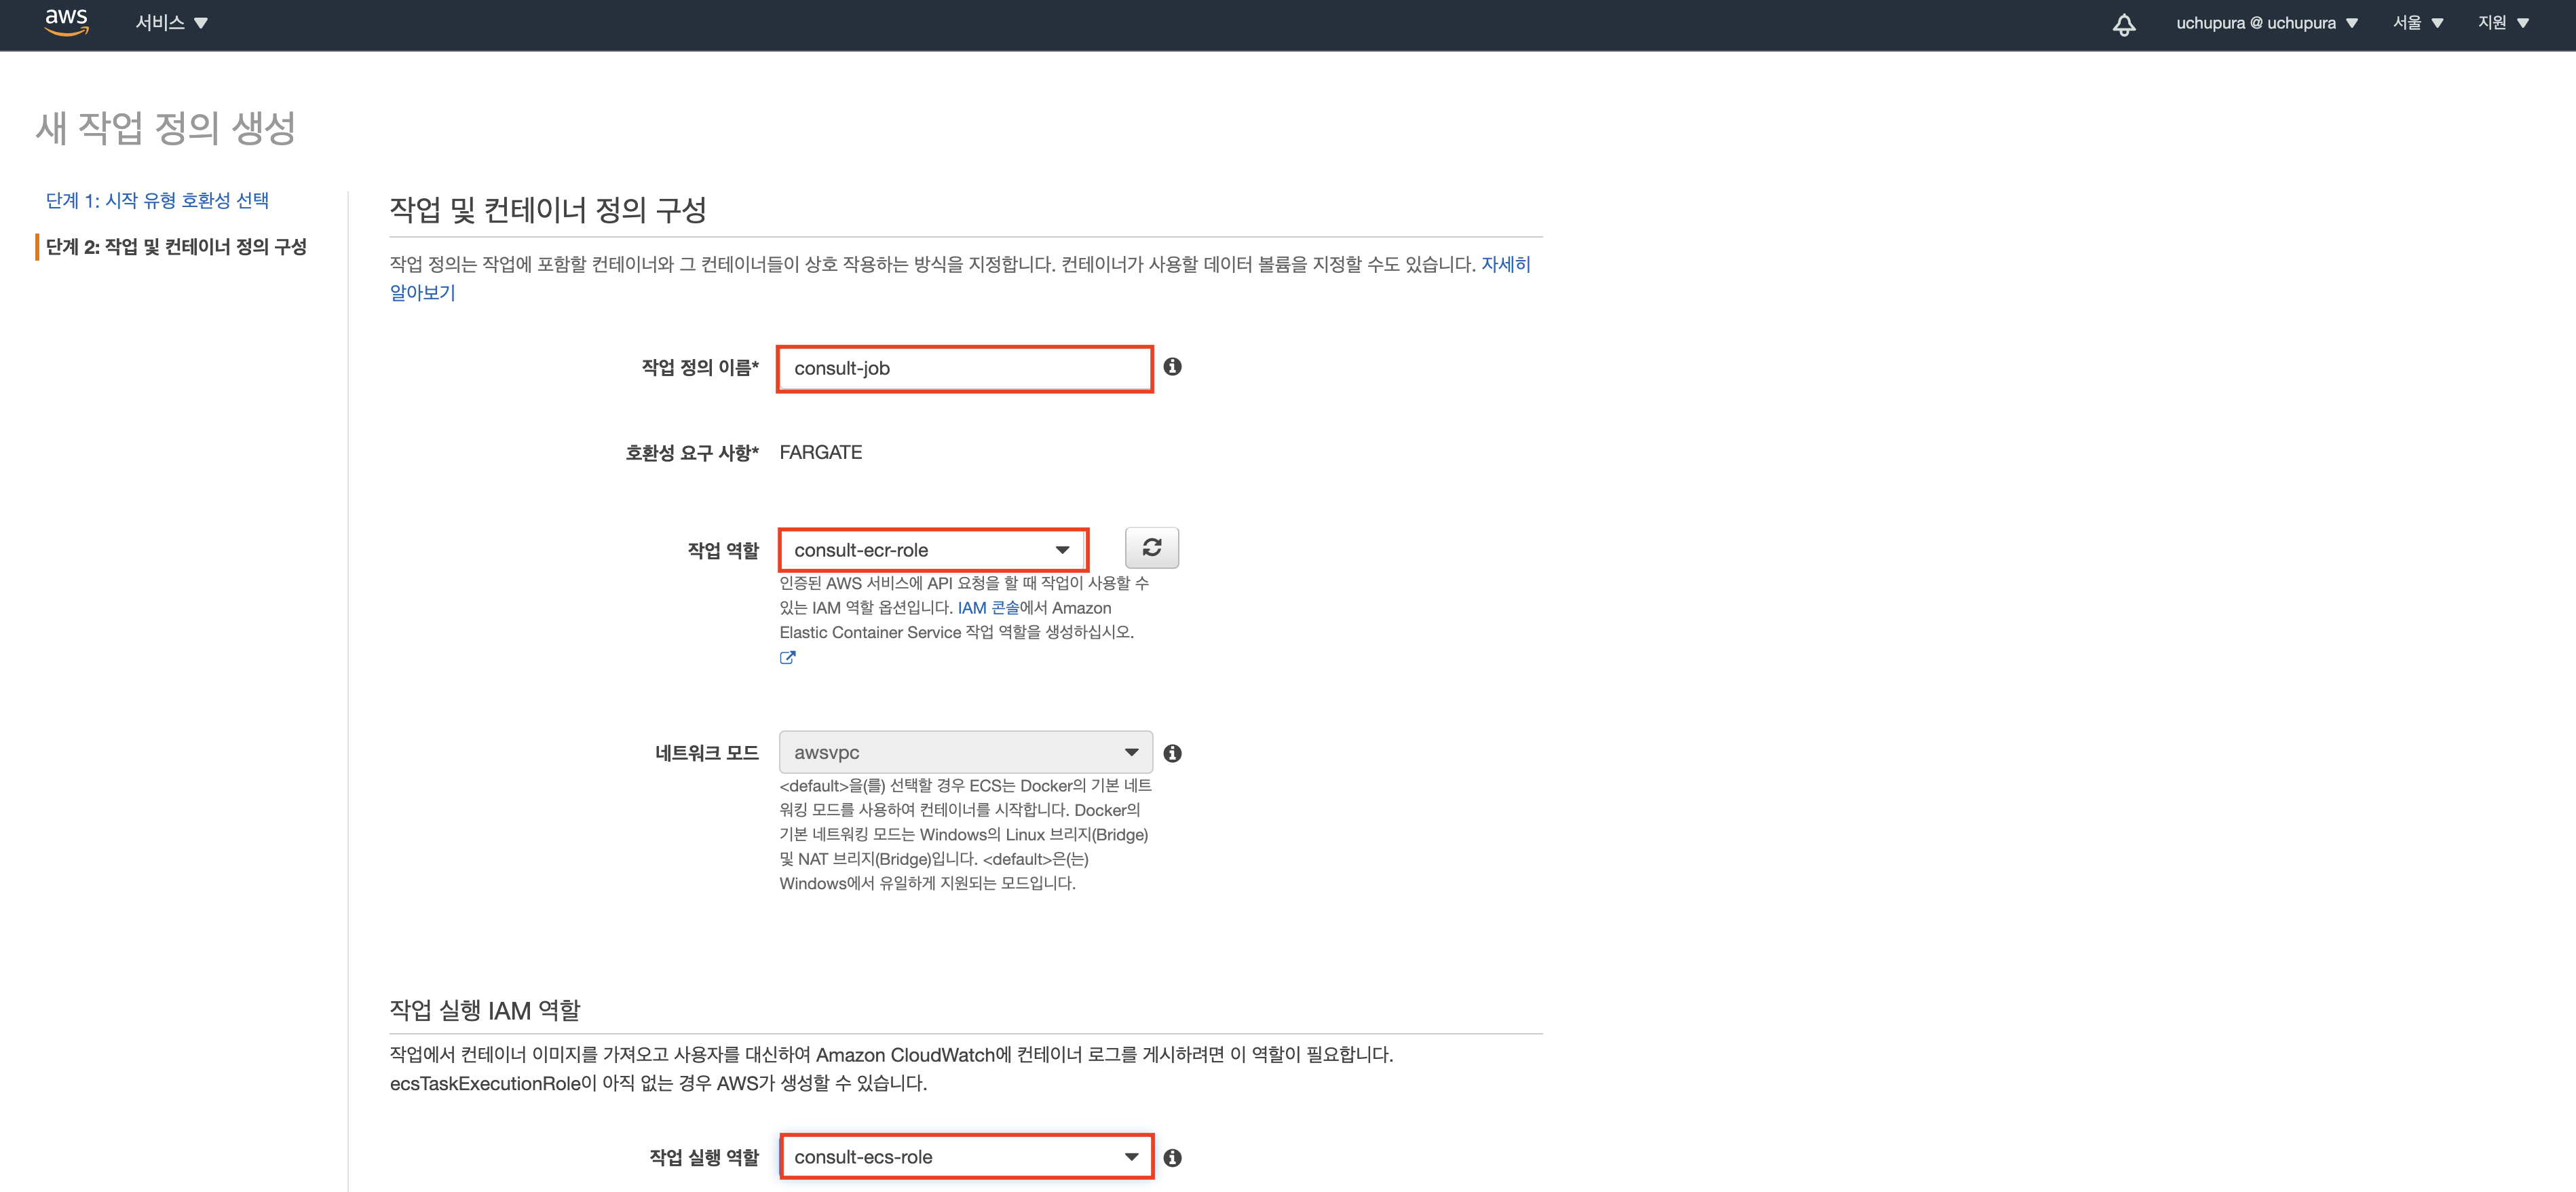Screen dimensions: 2576x1192
Task: Click the 자세히 알아보기 learn more link
Action: (1505, 264)
